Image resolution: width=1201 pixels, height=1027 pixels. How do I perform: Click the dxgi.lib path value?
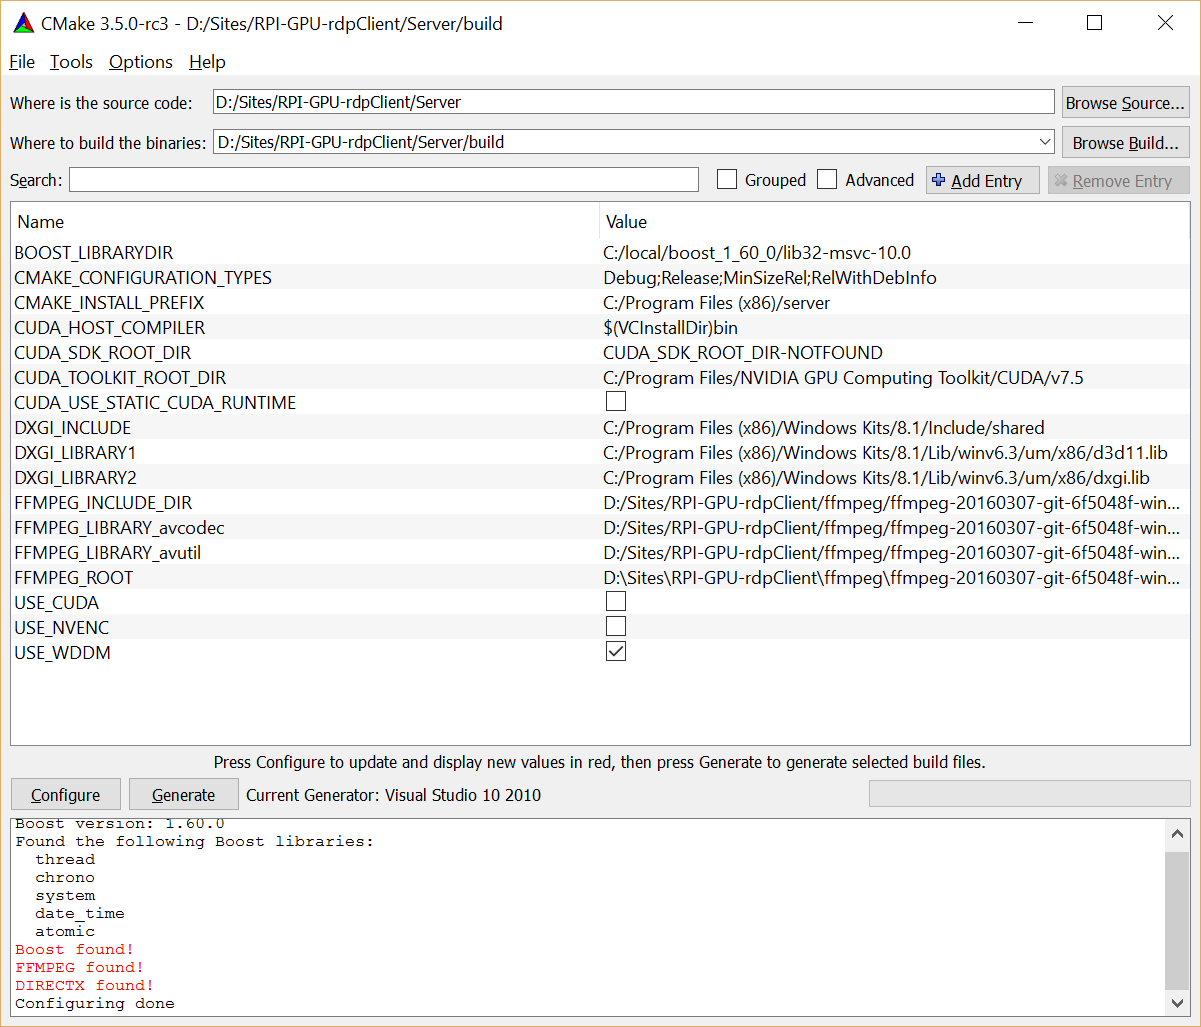[876, 478]
